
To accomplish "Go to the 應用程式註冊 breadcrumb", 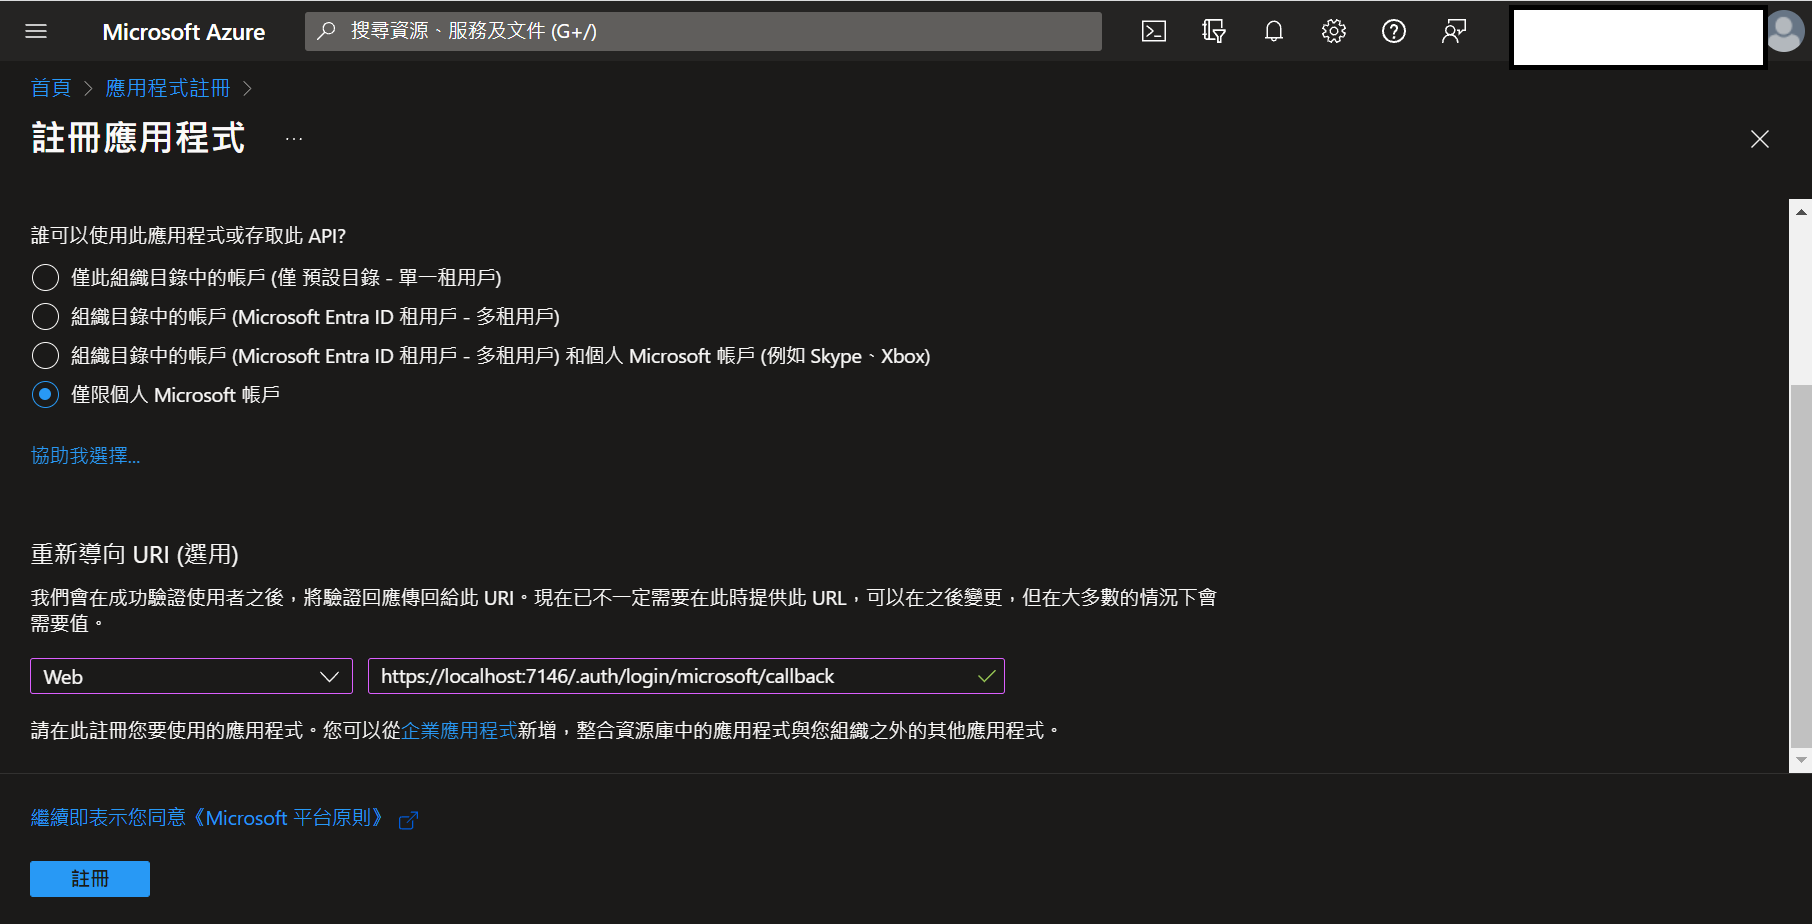I will click(x=168, y=88).
